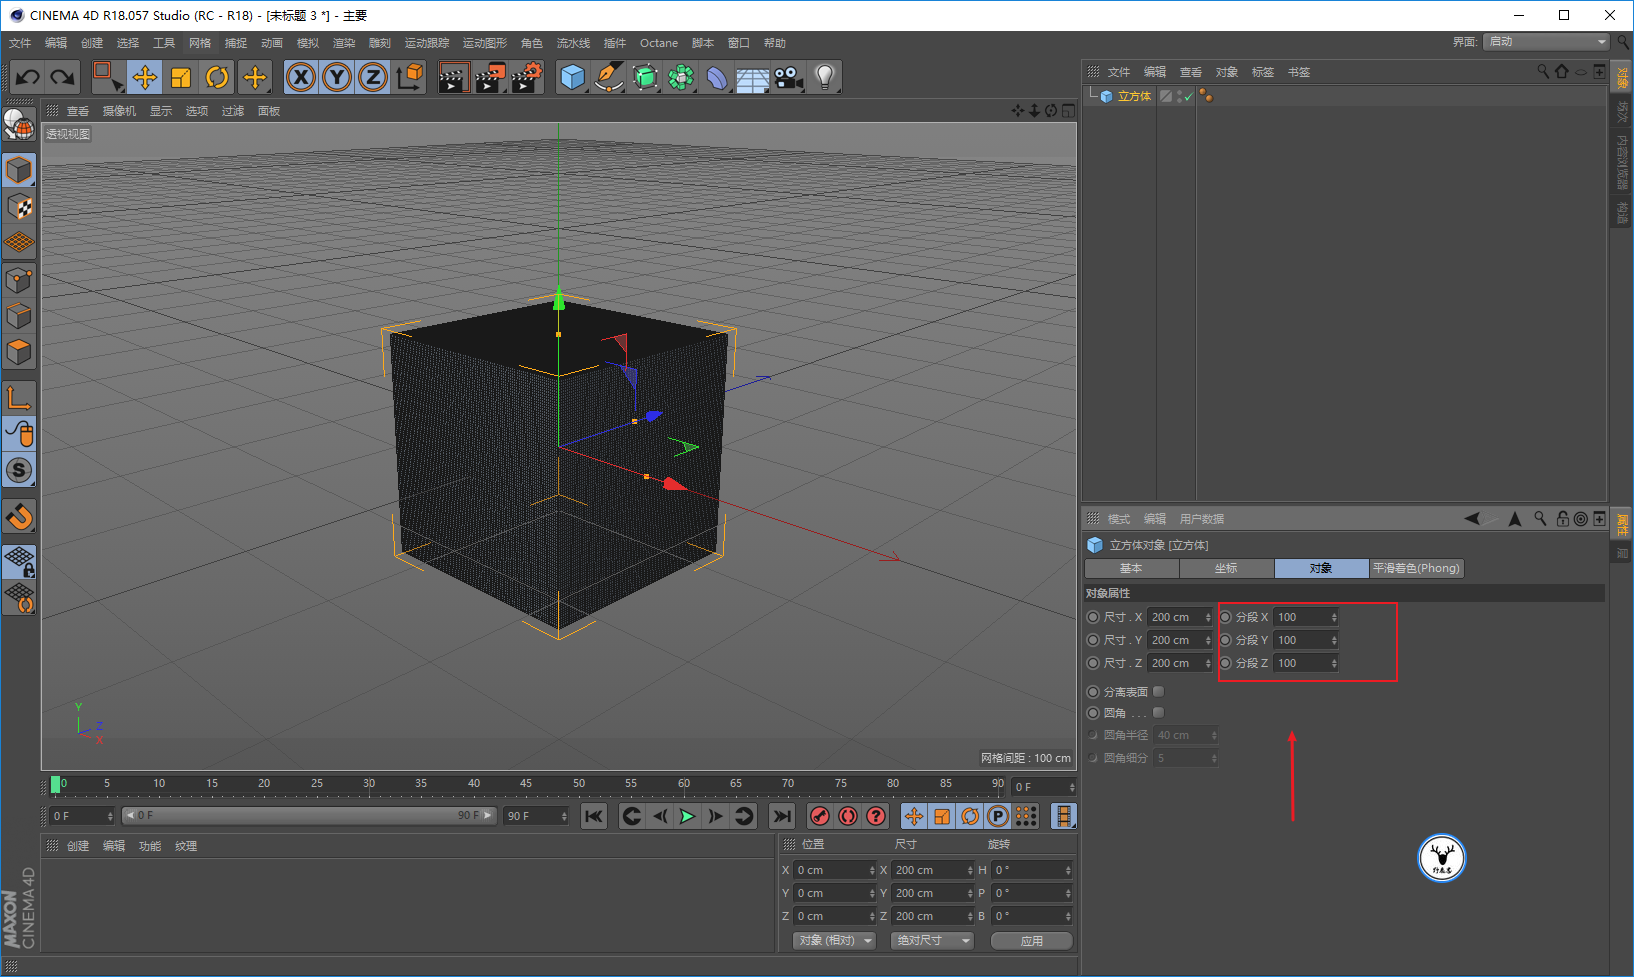This screenshot has width=1634, height=977.
Task: Switch the coordinate system icon
Action: (x=409, y=77)
